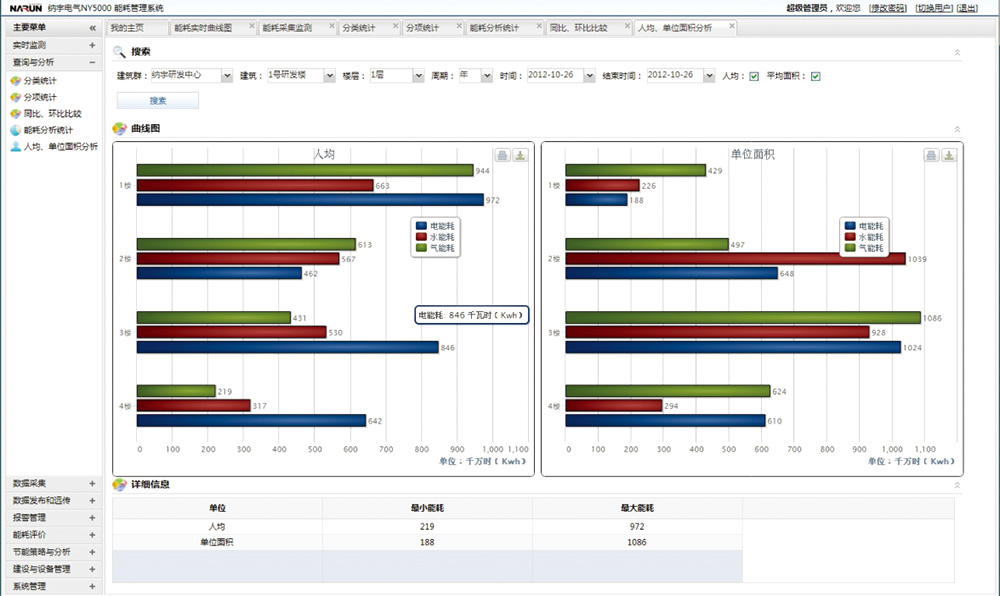Toggle 水能耗 legend in 单位面积 chart
Viewport: 1000px width, 596px height.
(864, 236)
